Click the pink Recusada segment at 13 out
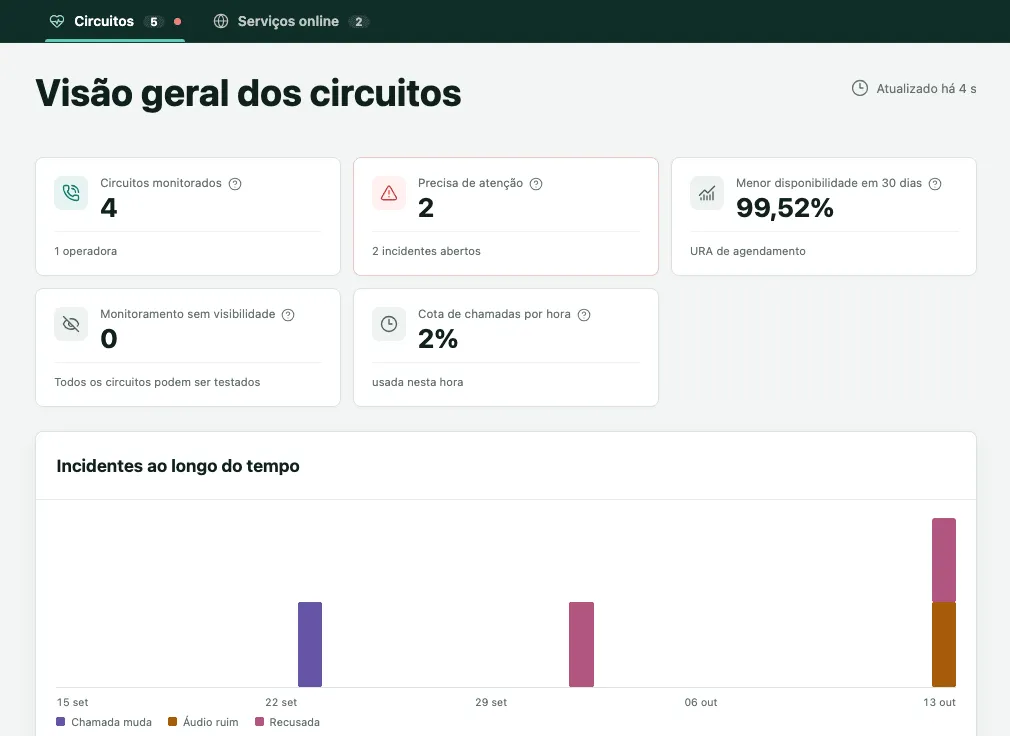Image resolution: width=1010 pixels, height=736 pixels. tap(944, 560)
